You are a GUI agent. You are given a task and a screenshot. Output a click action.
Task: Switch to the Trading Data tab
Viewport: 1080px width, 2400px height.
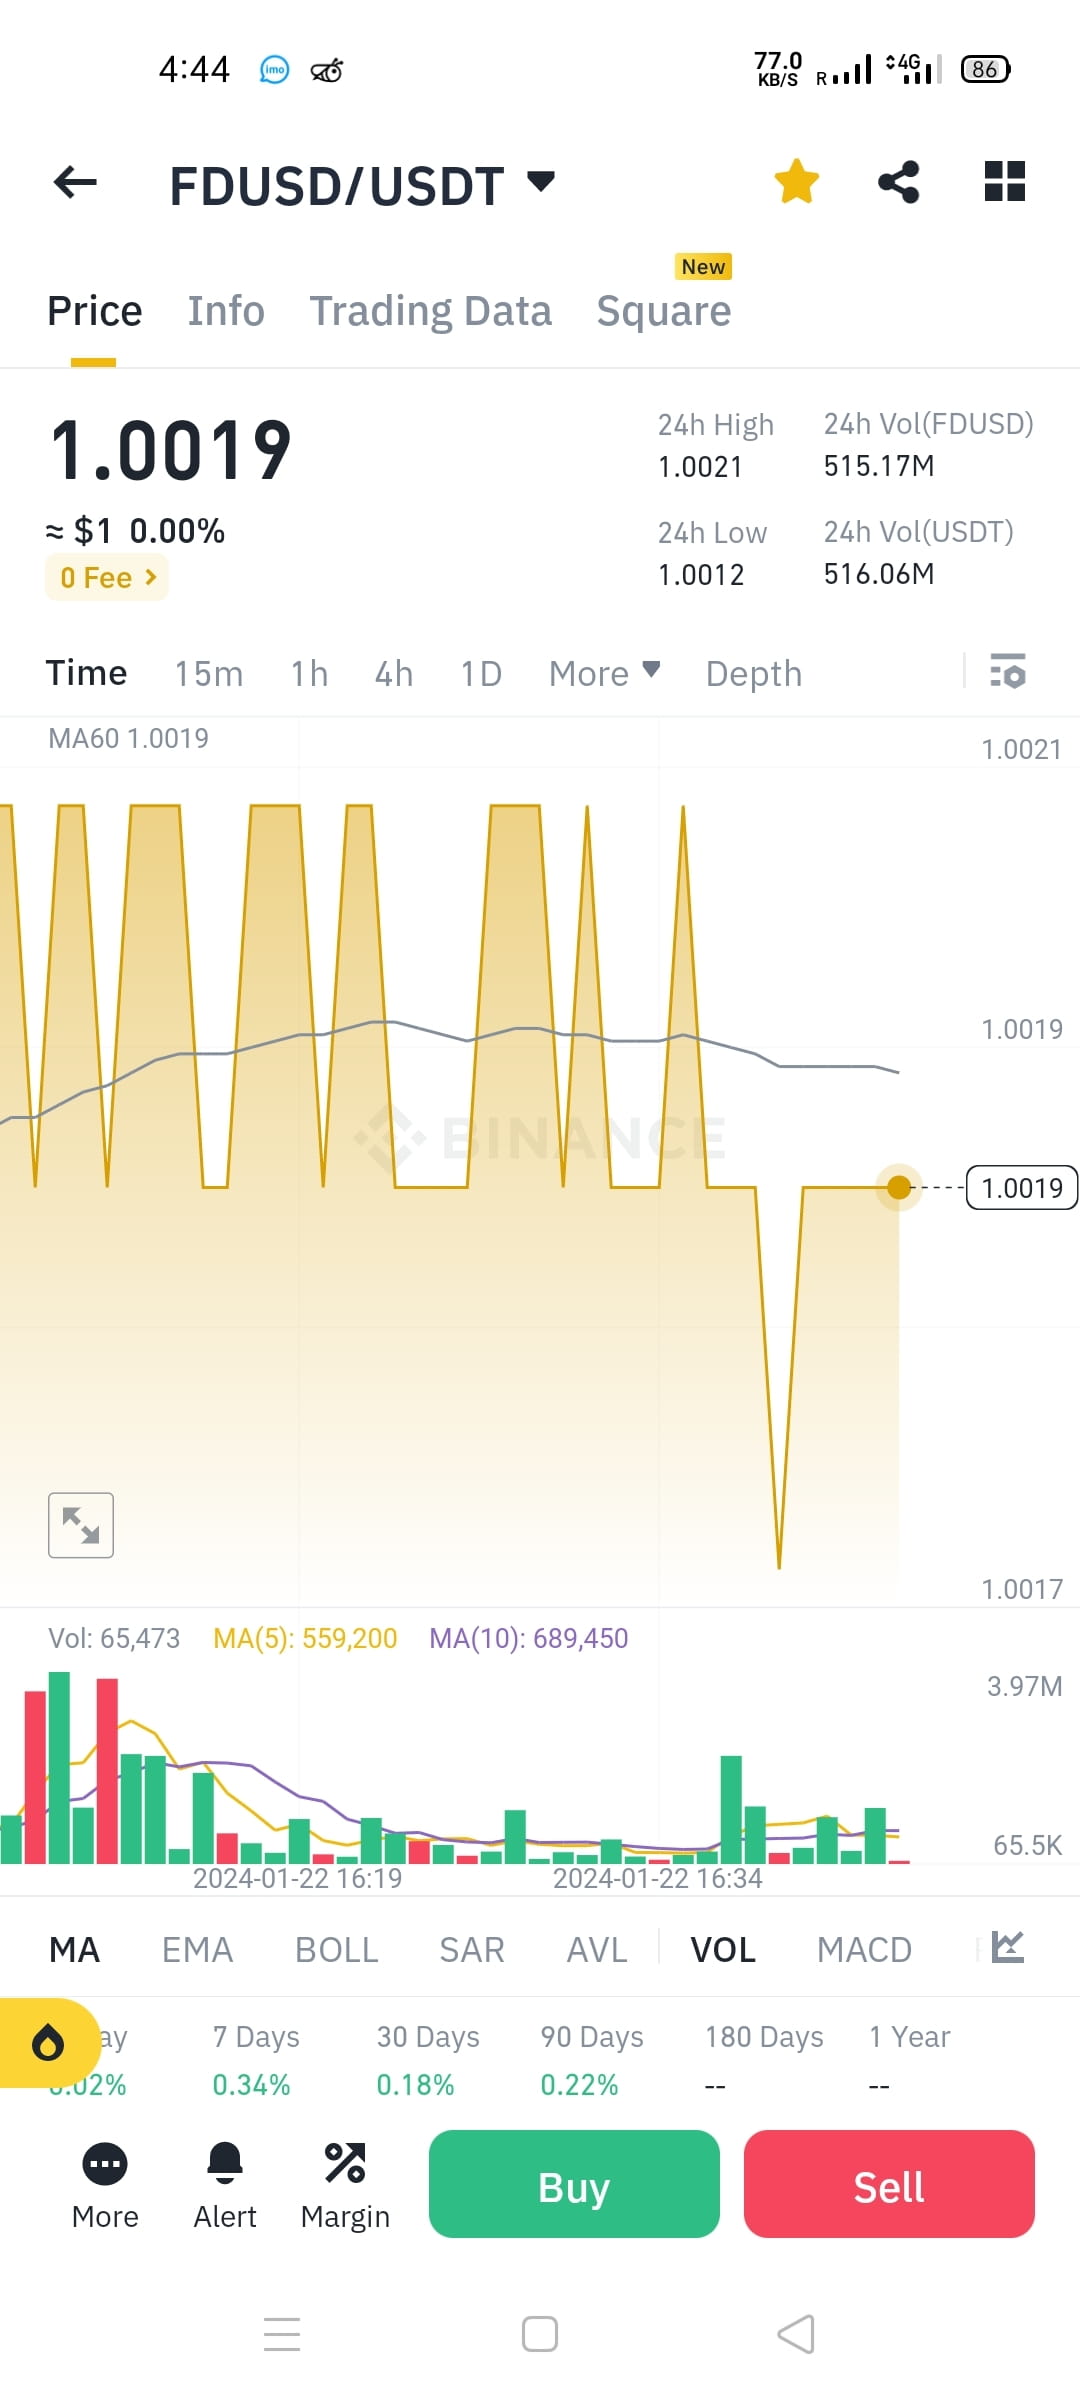click(x=431, y=310)
